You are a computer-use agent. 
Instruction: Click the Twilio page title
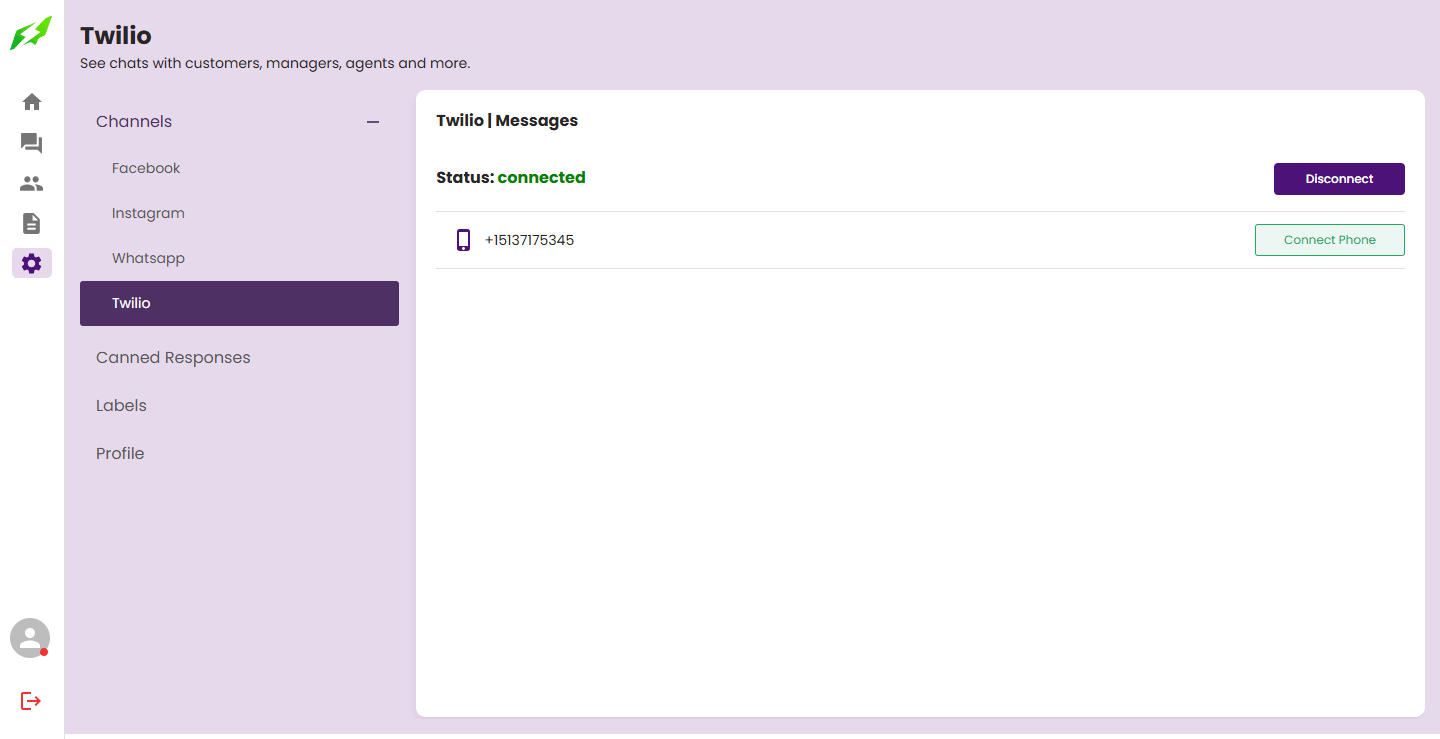point(116,36)
